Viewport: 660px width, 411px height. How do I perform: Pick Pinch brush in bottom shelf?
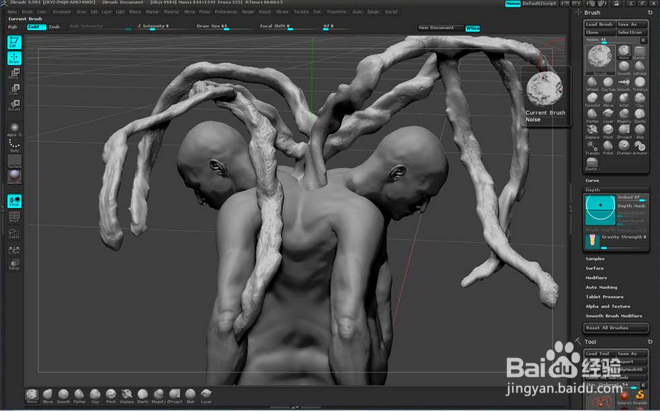tap(111, 396)
